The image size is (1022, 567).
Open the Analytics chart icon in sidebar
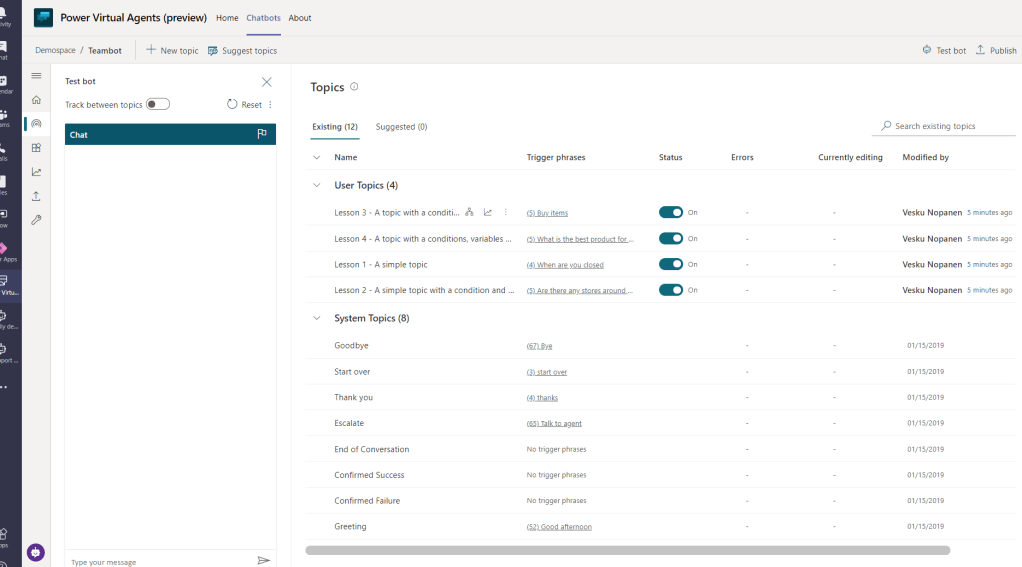(36, 172)
